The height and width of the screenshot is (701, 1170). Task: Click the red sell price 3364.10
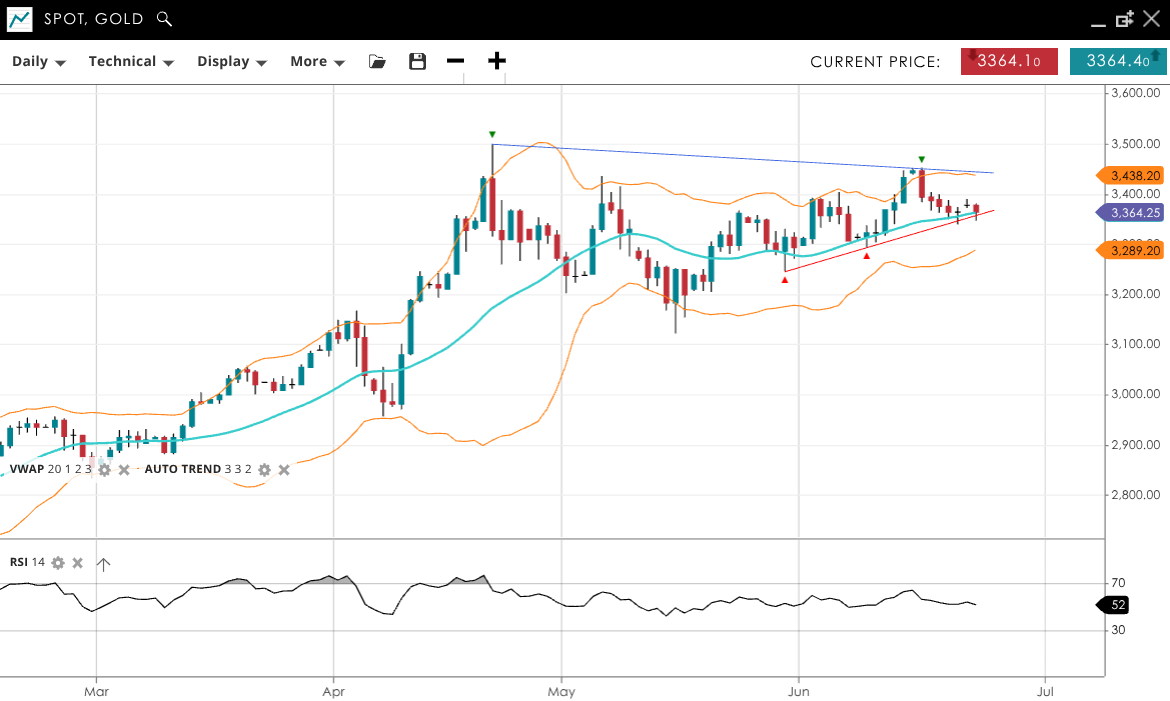1009,61
